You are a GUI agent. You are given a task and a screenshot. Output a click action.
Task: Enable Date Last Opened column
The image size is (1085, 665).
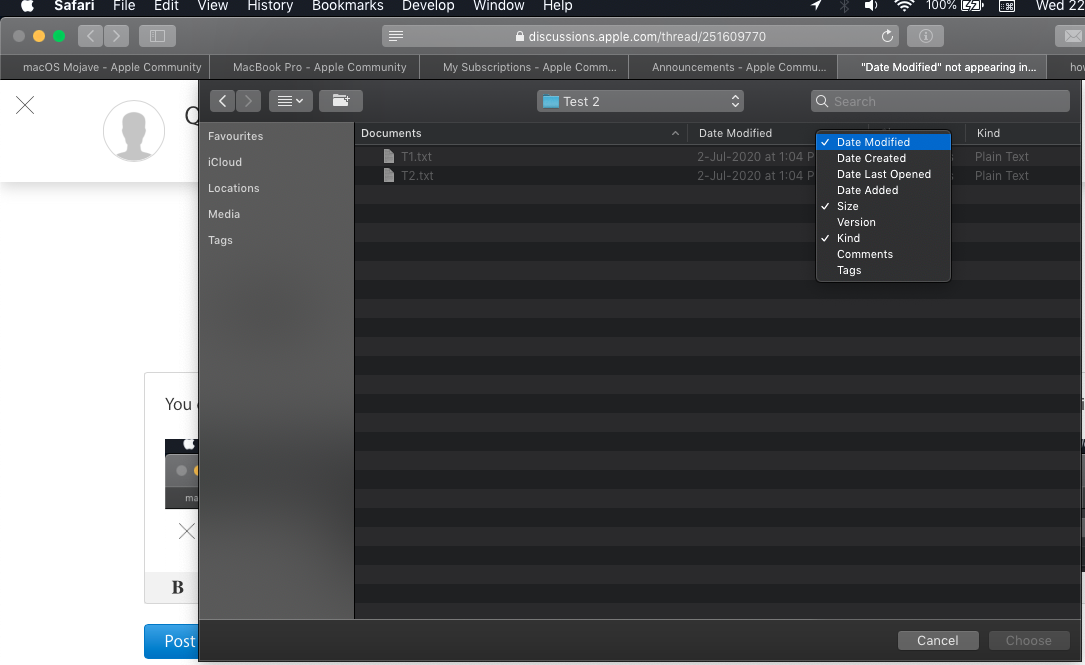tap(884, 174)
